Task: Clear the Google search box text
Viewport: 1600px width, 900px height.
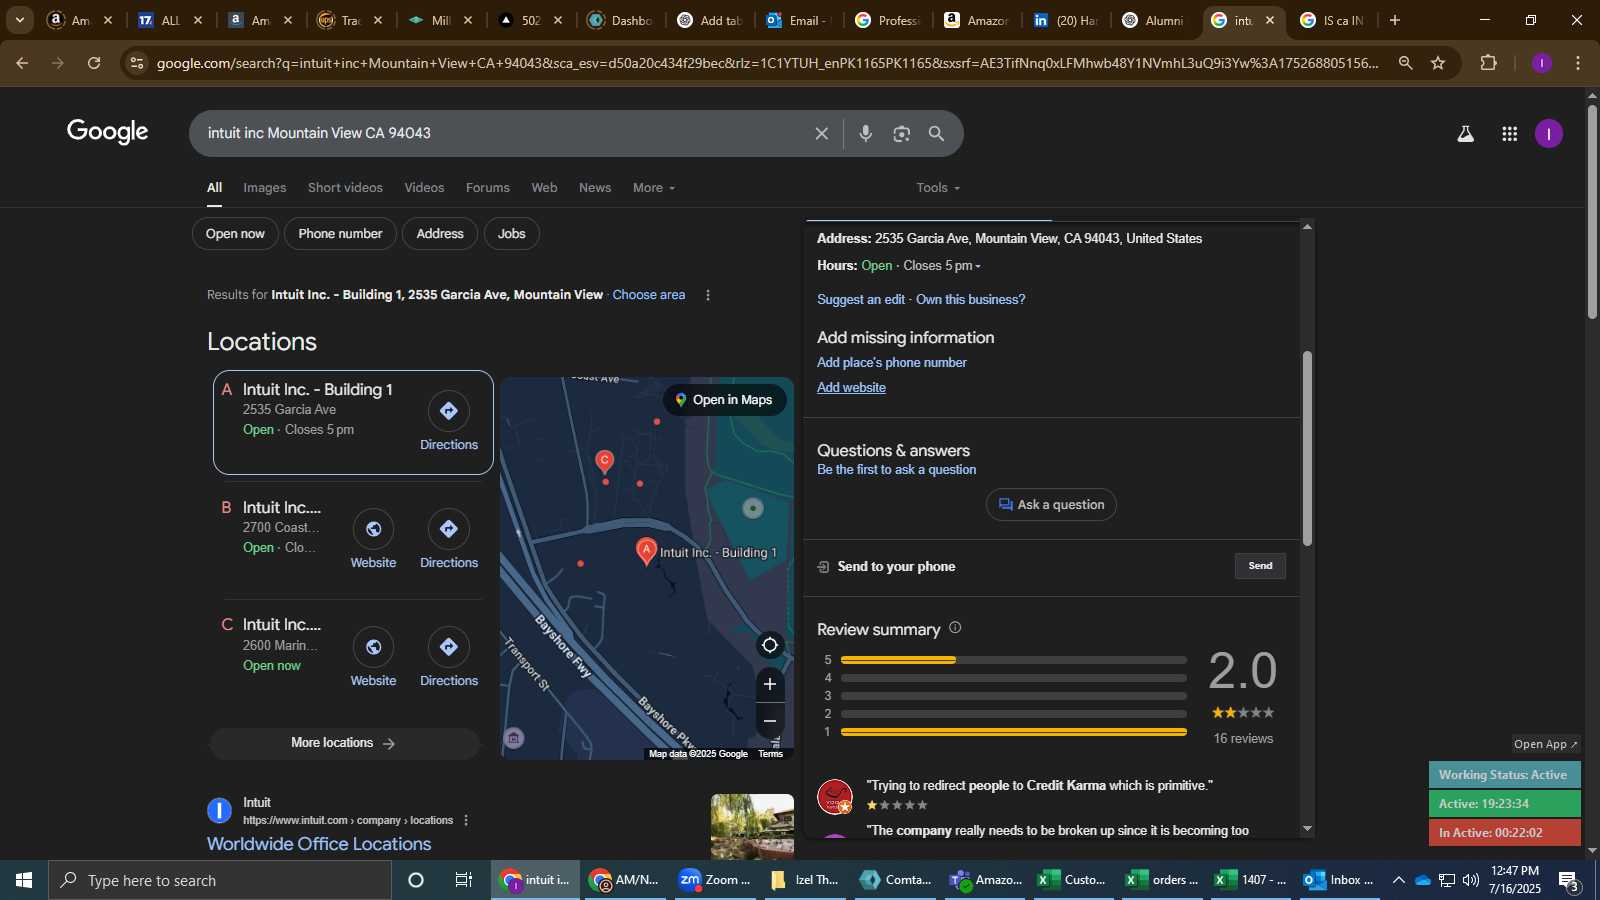Action: pyautogui.click(x=821, y=133)
